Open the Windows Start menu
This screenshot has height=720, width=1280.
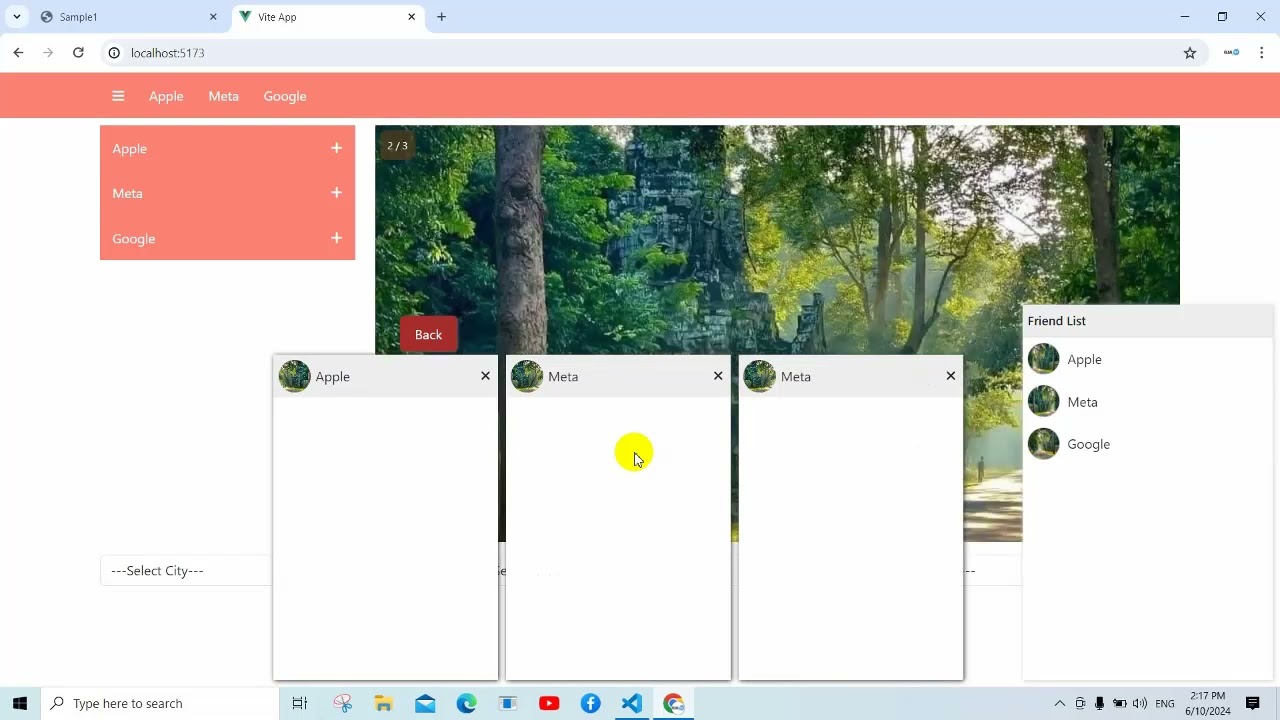point(20,703)
